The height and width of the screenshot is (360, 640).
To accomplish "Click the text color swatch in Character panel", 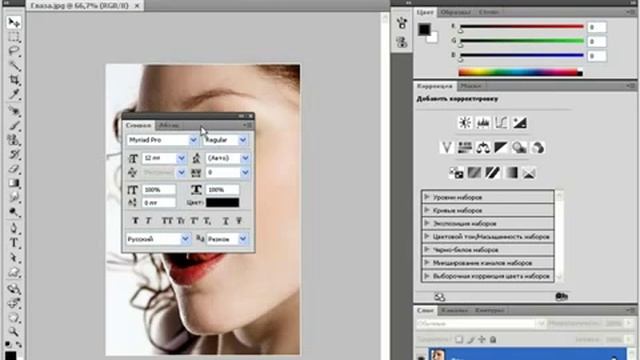I will click(222, 202).
